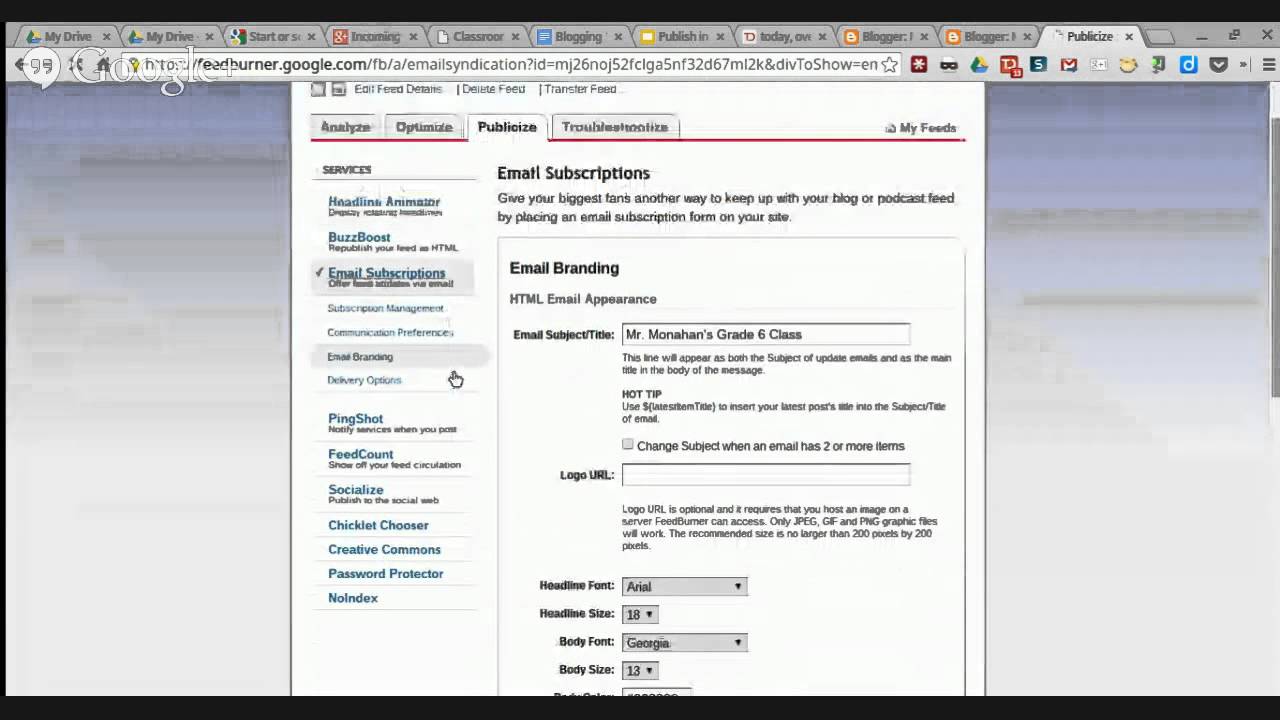Open the red TD Todoist extension
Viewport: 1280px width, 720px height.
[x=1009, y=65]
